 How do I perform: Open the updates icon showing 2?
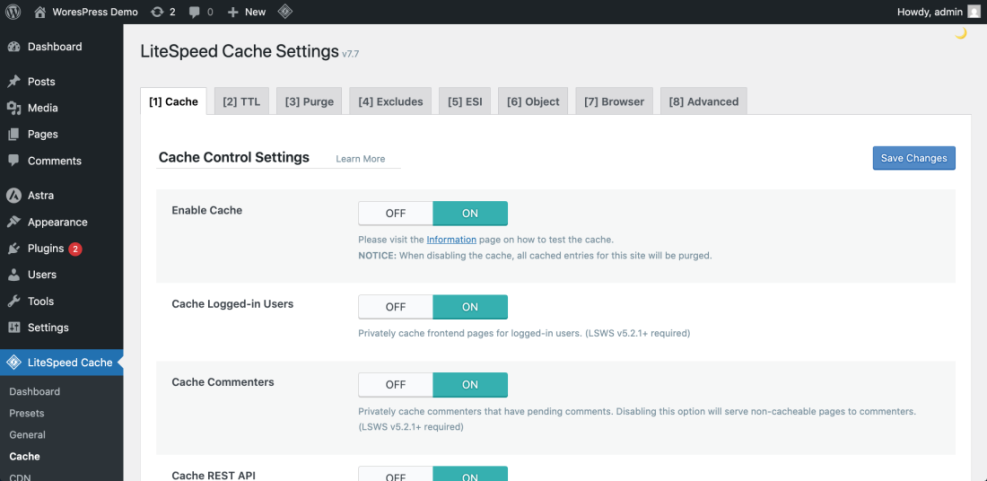click(x=157, y=11)
